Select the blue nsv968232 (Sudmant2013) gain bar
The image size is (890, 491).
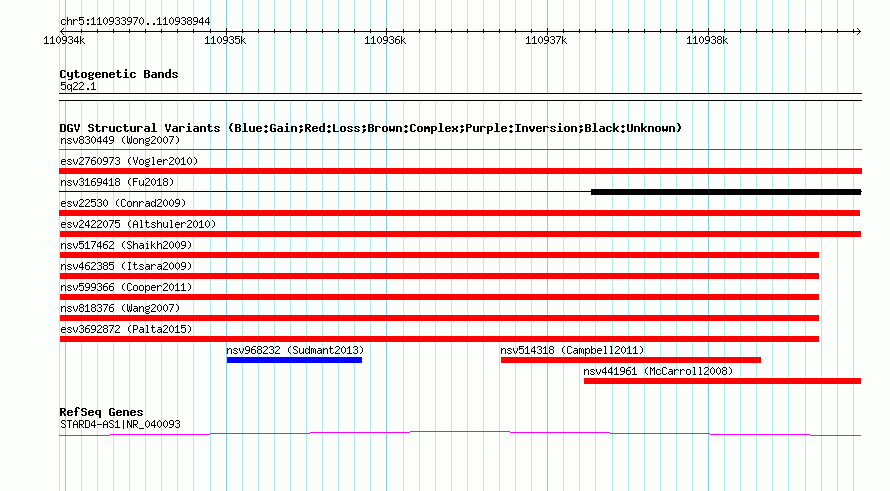(x=294, y=360)
